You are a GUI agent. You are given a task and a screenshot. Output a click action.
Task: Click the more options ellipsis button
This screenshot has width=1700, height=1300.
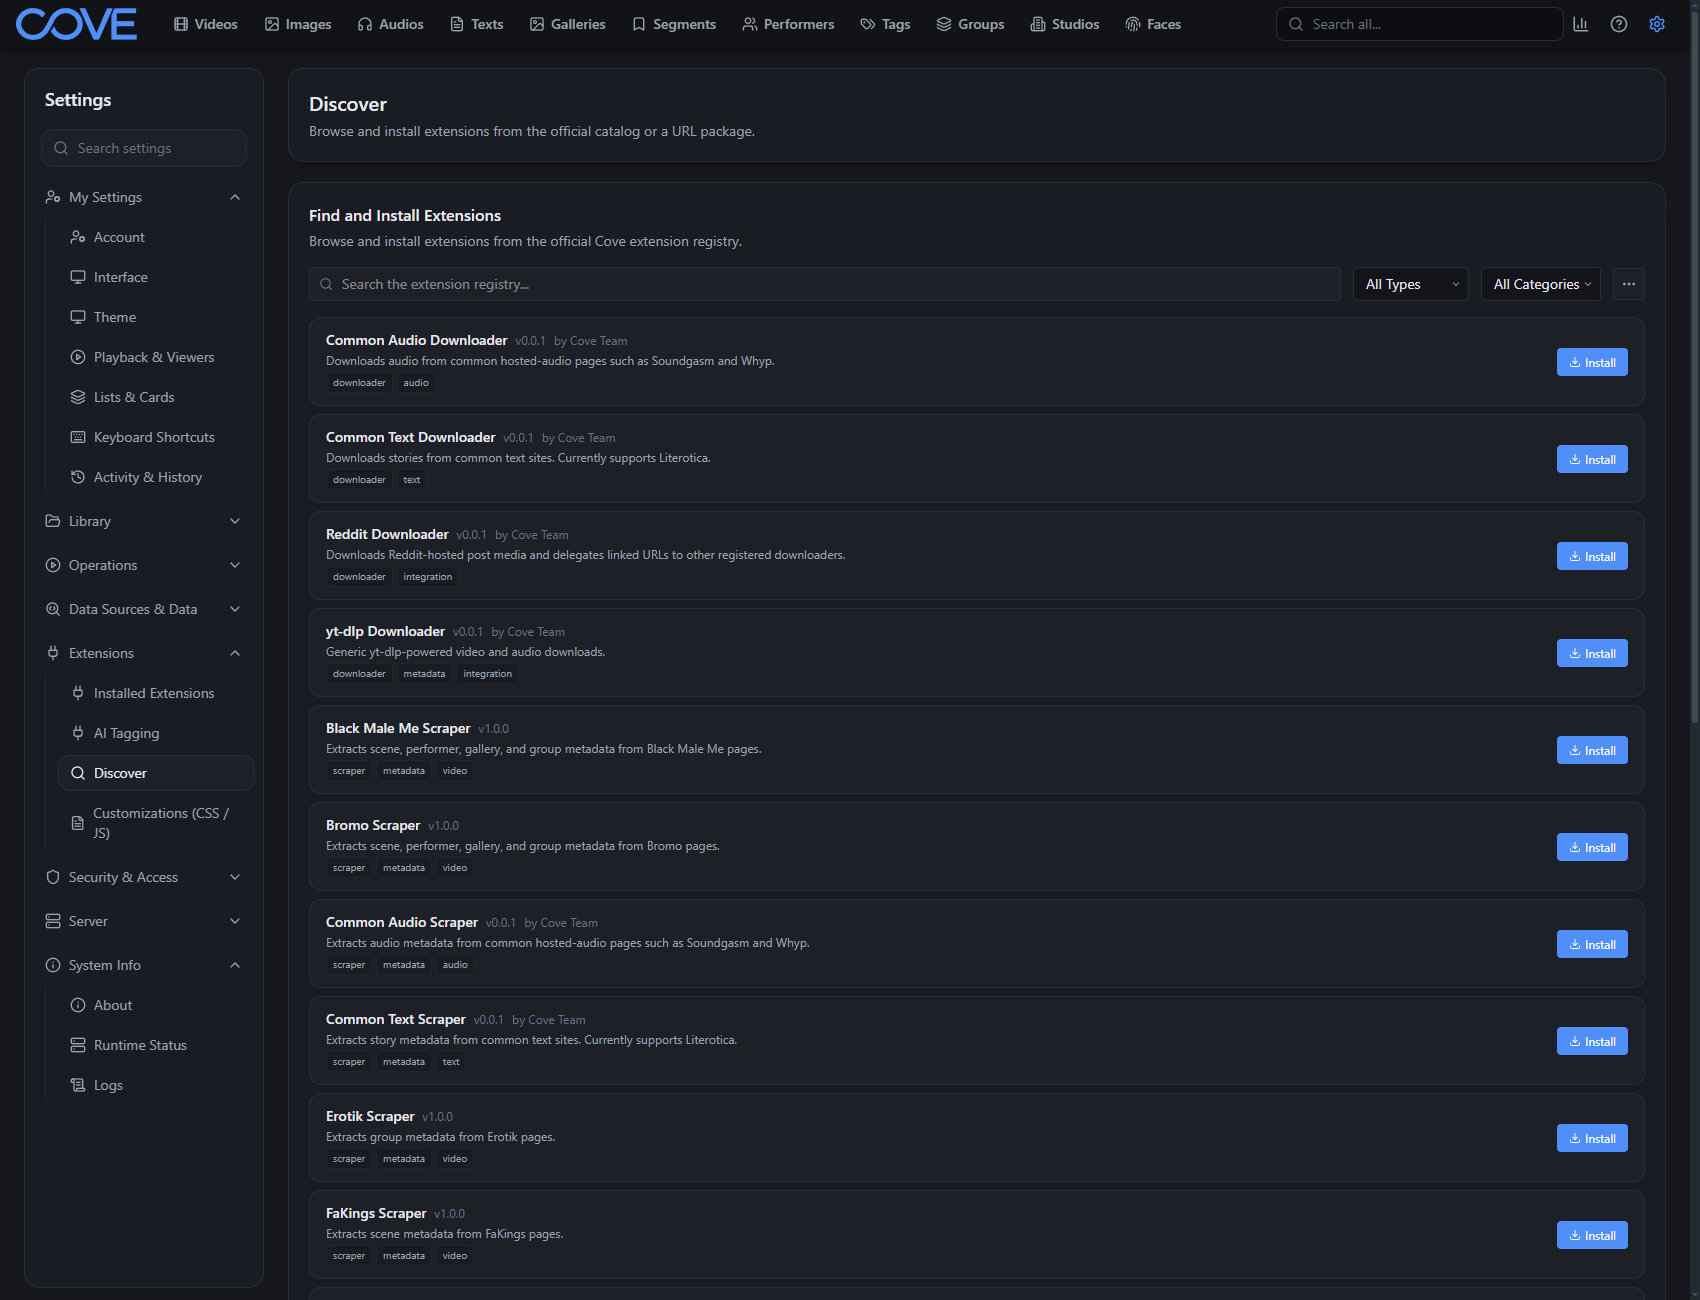1629,284
